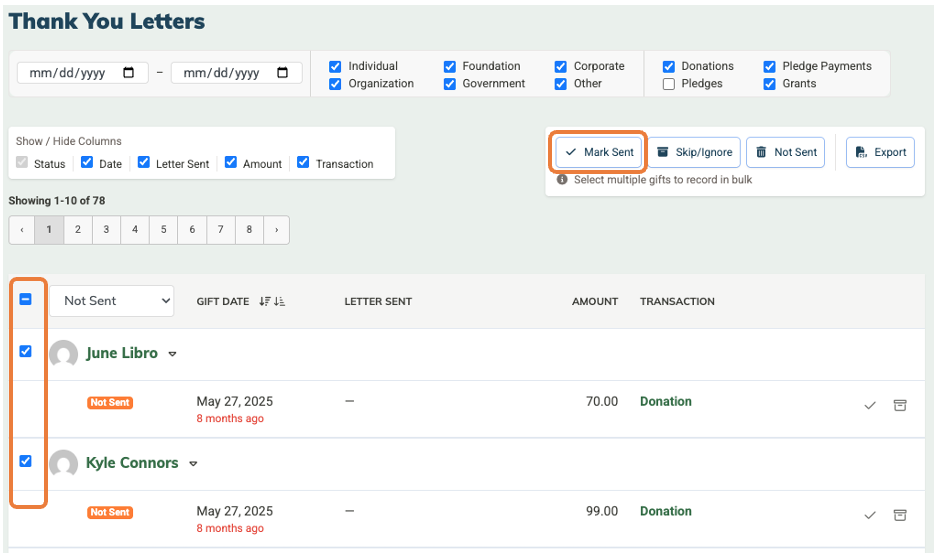Click the Export button
936x555 pixels.
pyautogui.click(x=880, y=152)
